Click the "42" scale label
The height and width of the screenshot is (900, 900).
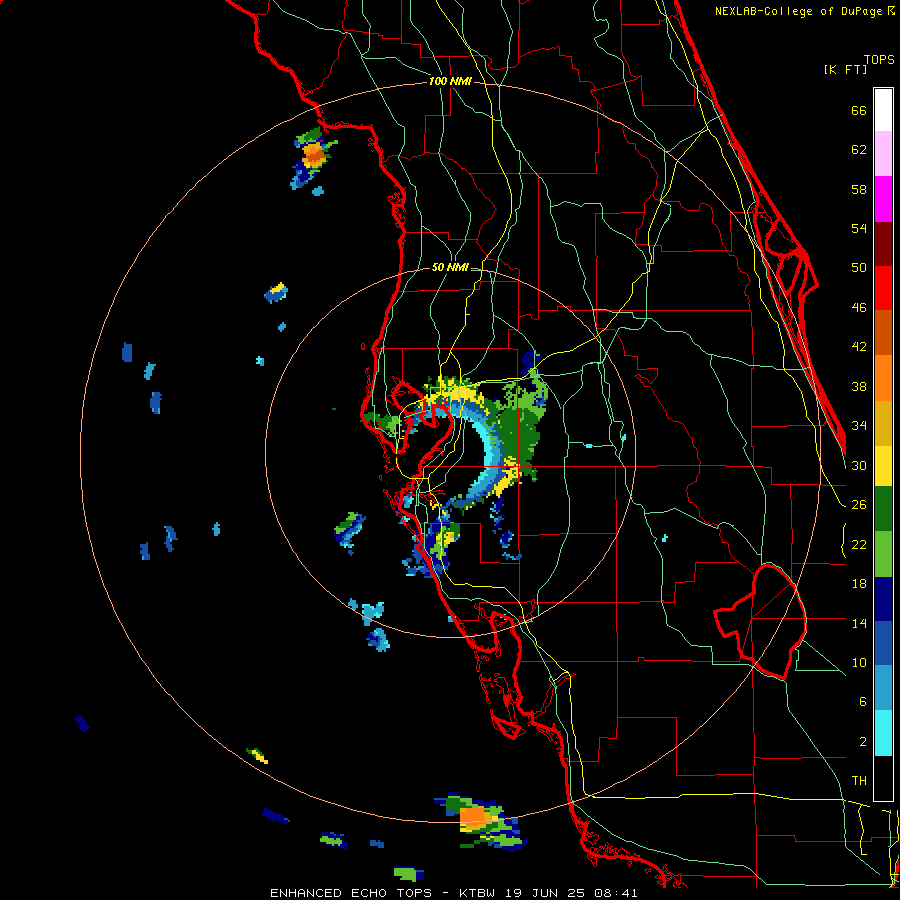point(859,347)
